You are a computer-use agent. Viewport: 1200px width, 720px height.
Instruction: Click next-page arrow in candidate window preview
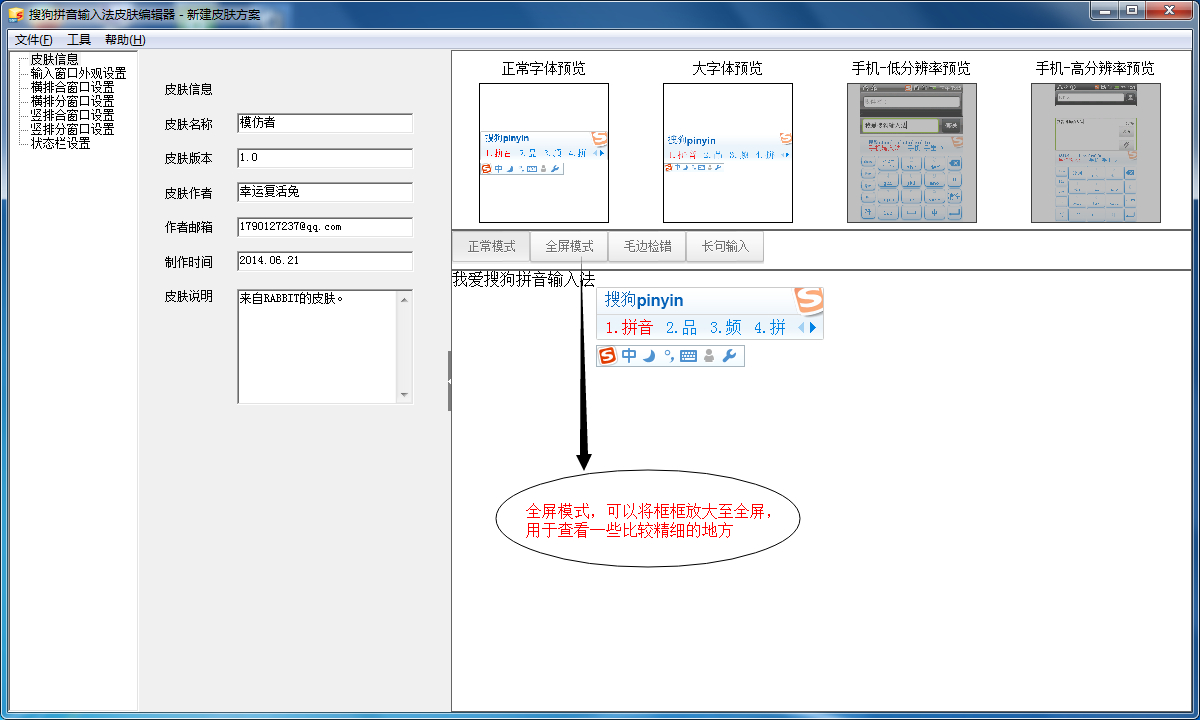(x=813, y=327)
